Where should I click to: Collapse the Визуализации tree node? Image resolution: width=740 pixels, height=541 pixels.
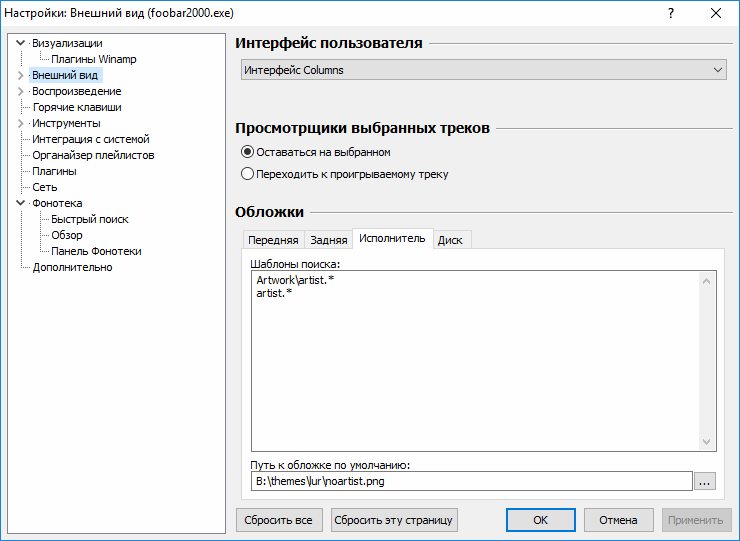click(20, 43)
